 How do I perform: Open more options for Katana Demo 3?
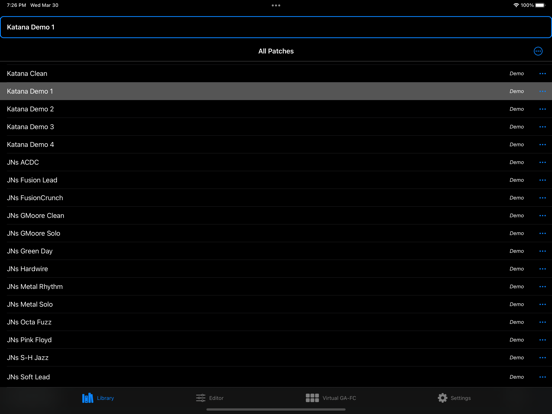tap(542, 127)
